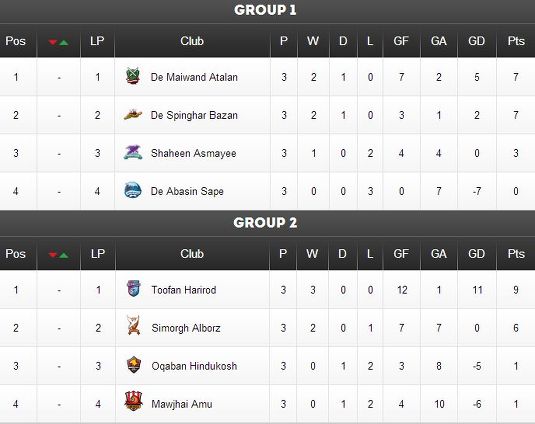This screenshot has height=424, width=535.
Task: Click the Shaheen Asmayee eagle logo
Action: (133, 152)
